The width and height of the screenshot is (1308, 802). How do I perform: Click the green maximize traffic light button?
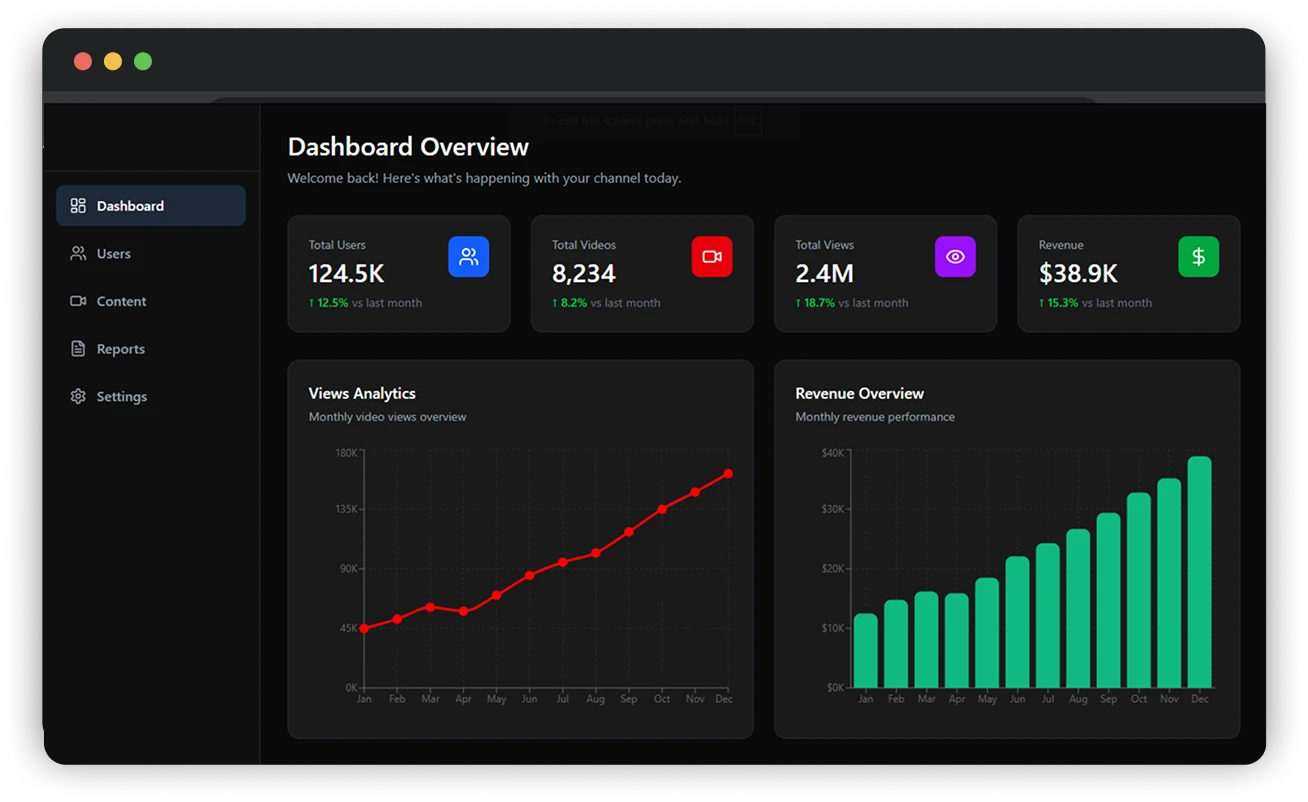pos(142,61)
